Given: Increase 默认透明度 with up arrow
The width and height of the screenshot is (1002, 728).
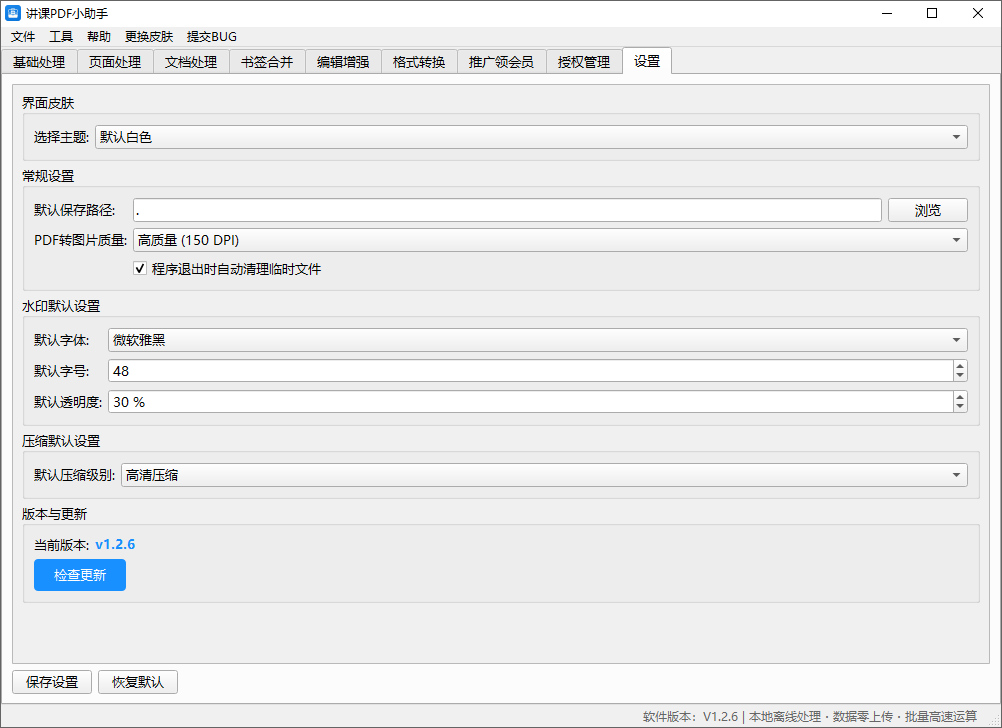Looking at the screenshot, I should point(960,397).
